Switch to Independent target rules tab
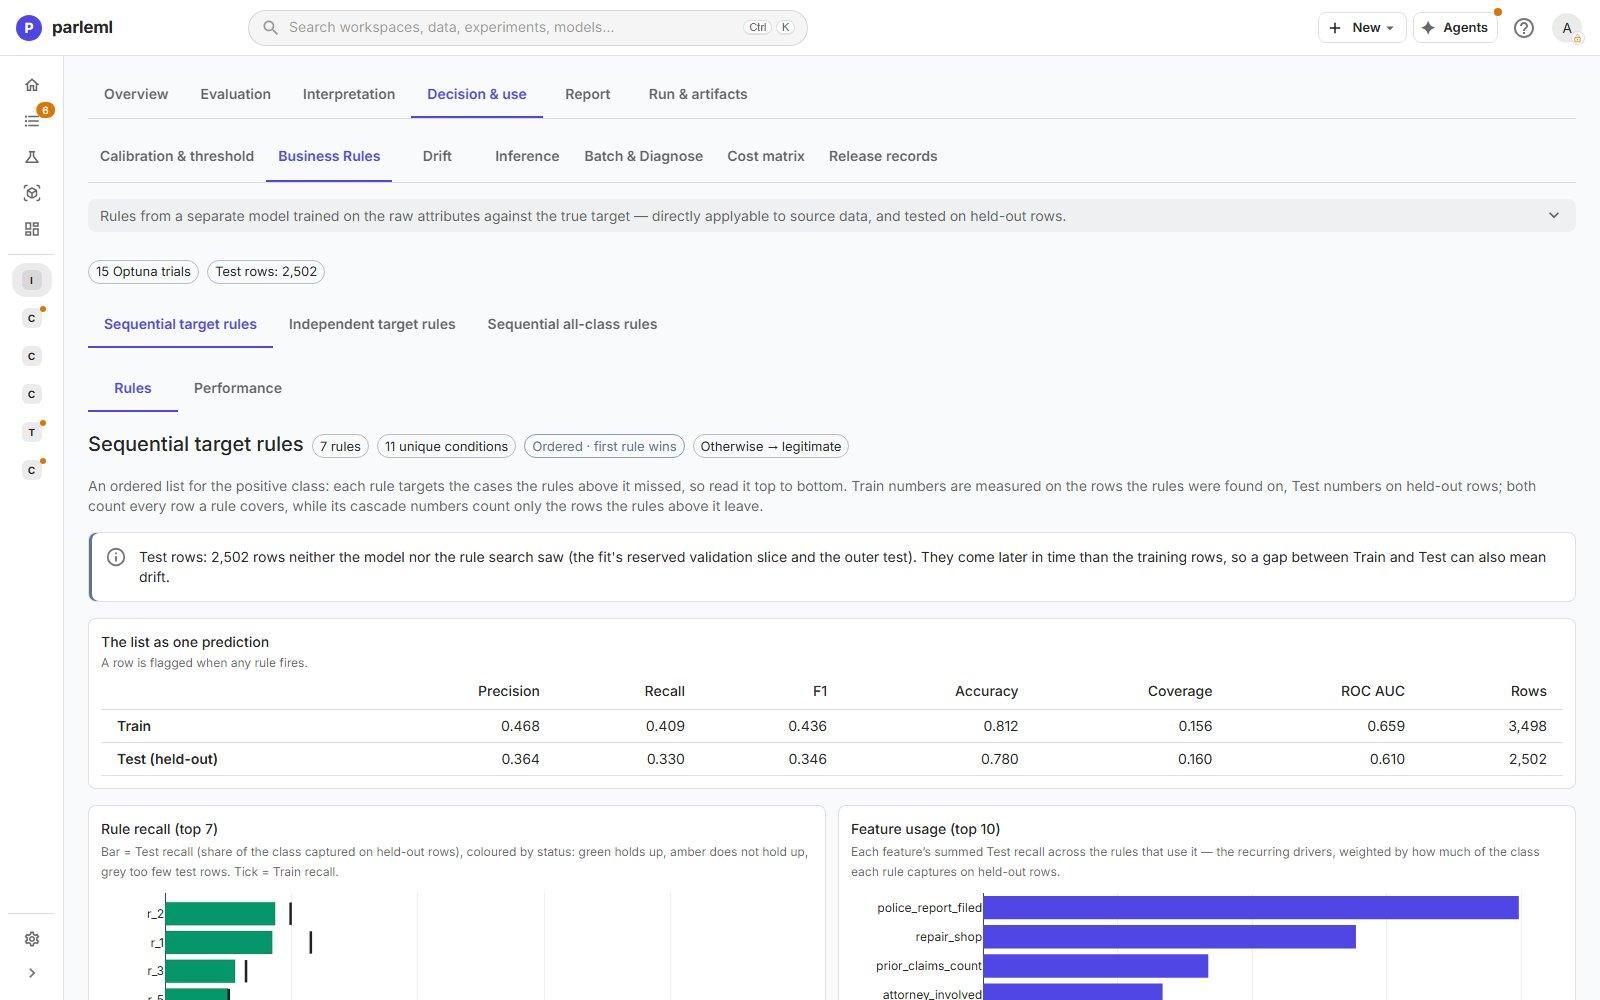 pyautogui.click(x=372, y=324)
